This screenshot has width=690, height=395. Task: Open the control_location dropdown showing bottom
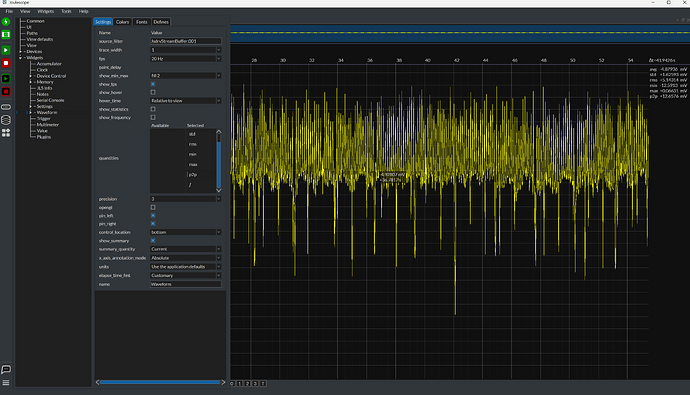point(185,232)
